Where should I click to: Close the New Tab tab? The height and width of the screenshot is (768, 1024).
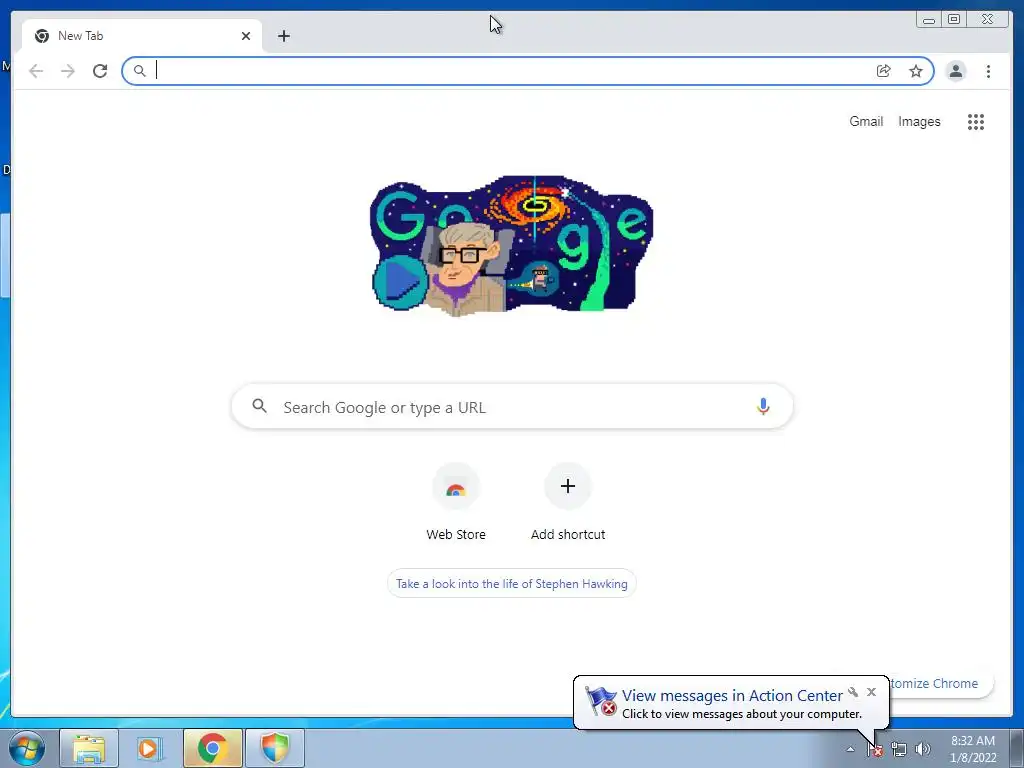pos(246,36)
